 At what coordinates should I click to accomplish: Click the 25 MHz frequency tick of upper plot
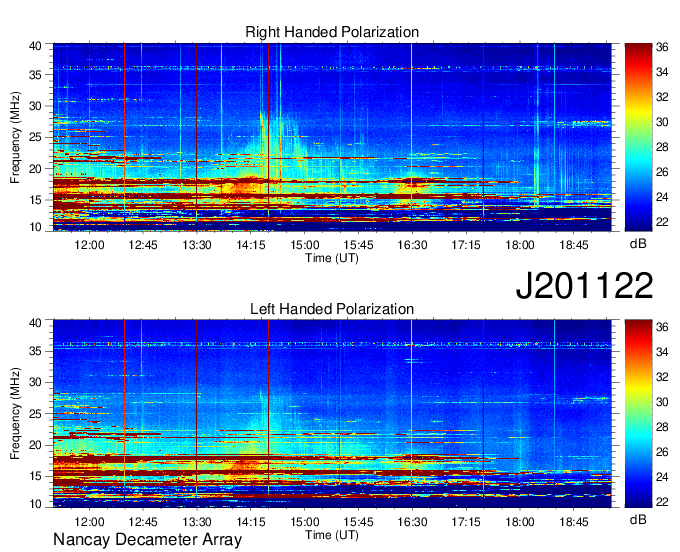point(35,137)
